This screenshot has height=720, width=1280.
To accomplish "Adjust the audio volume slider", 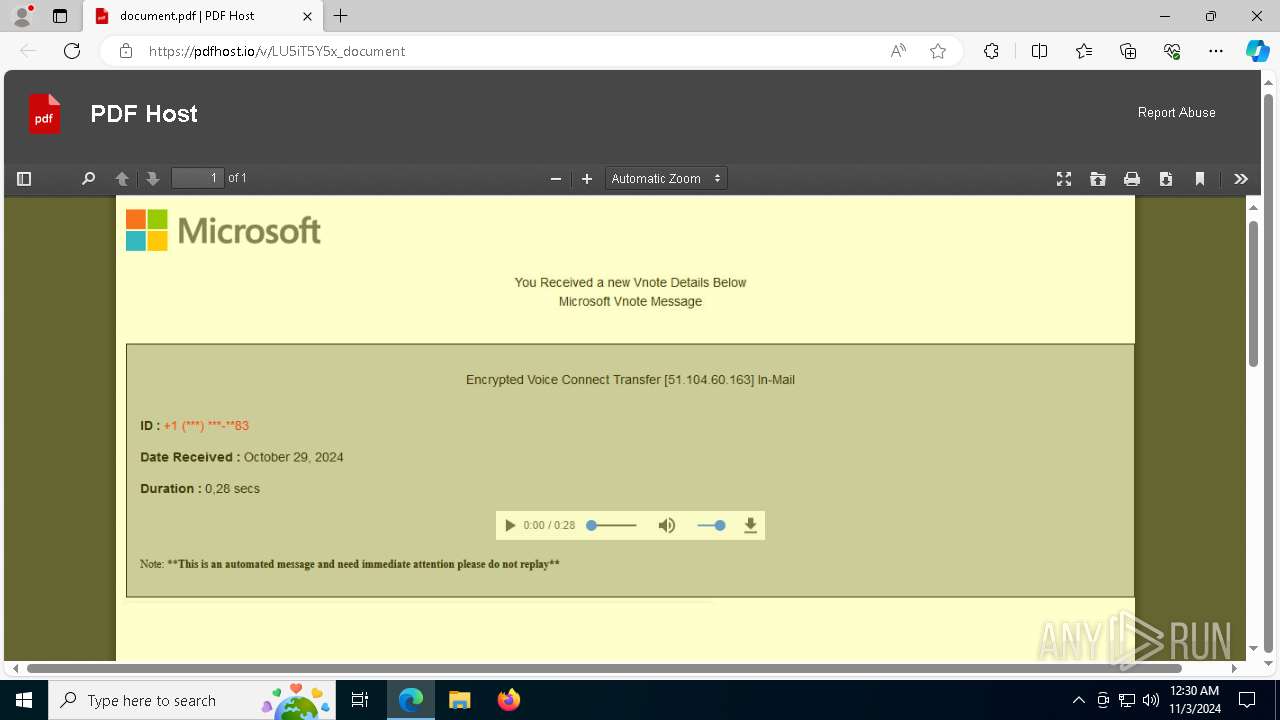I will point(711,526).
